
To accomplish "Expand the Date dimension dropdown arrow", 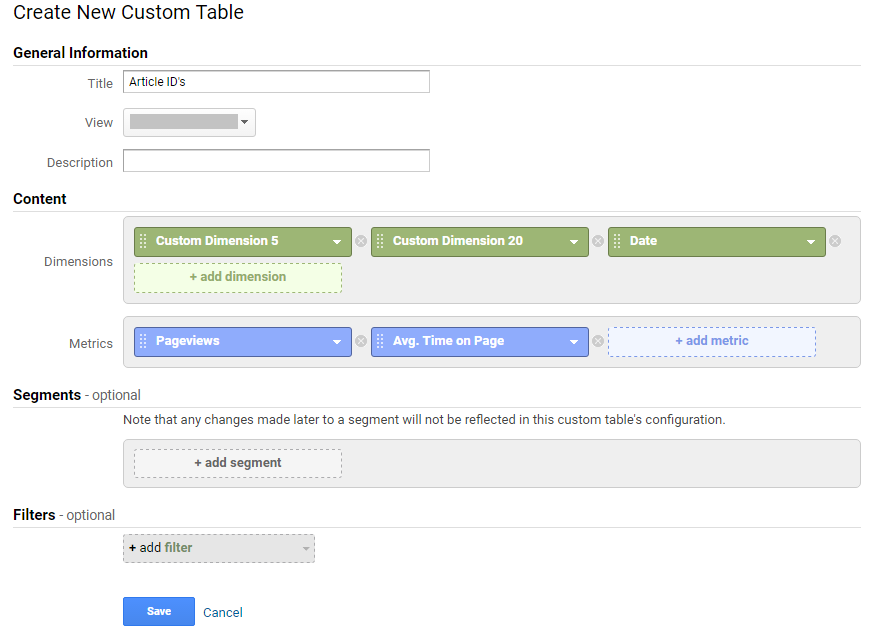I will point(811,242).
